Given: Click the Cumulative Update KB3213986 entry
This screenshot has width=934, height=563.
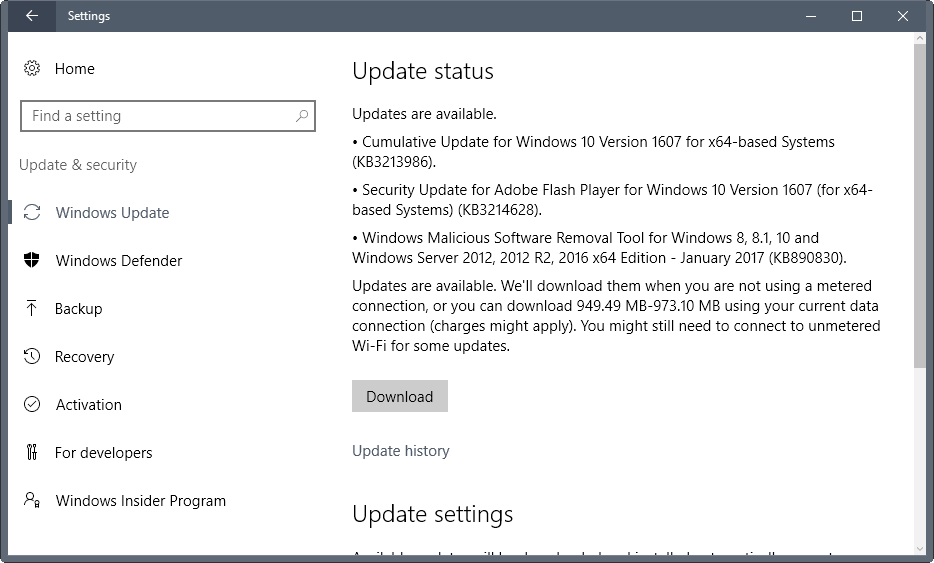Looking at the screenshot, I should pos(593,151).
